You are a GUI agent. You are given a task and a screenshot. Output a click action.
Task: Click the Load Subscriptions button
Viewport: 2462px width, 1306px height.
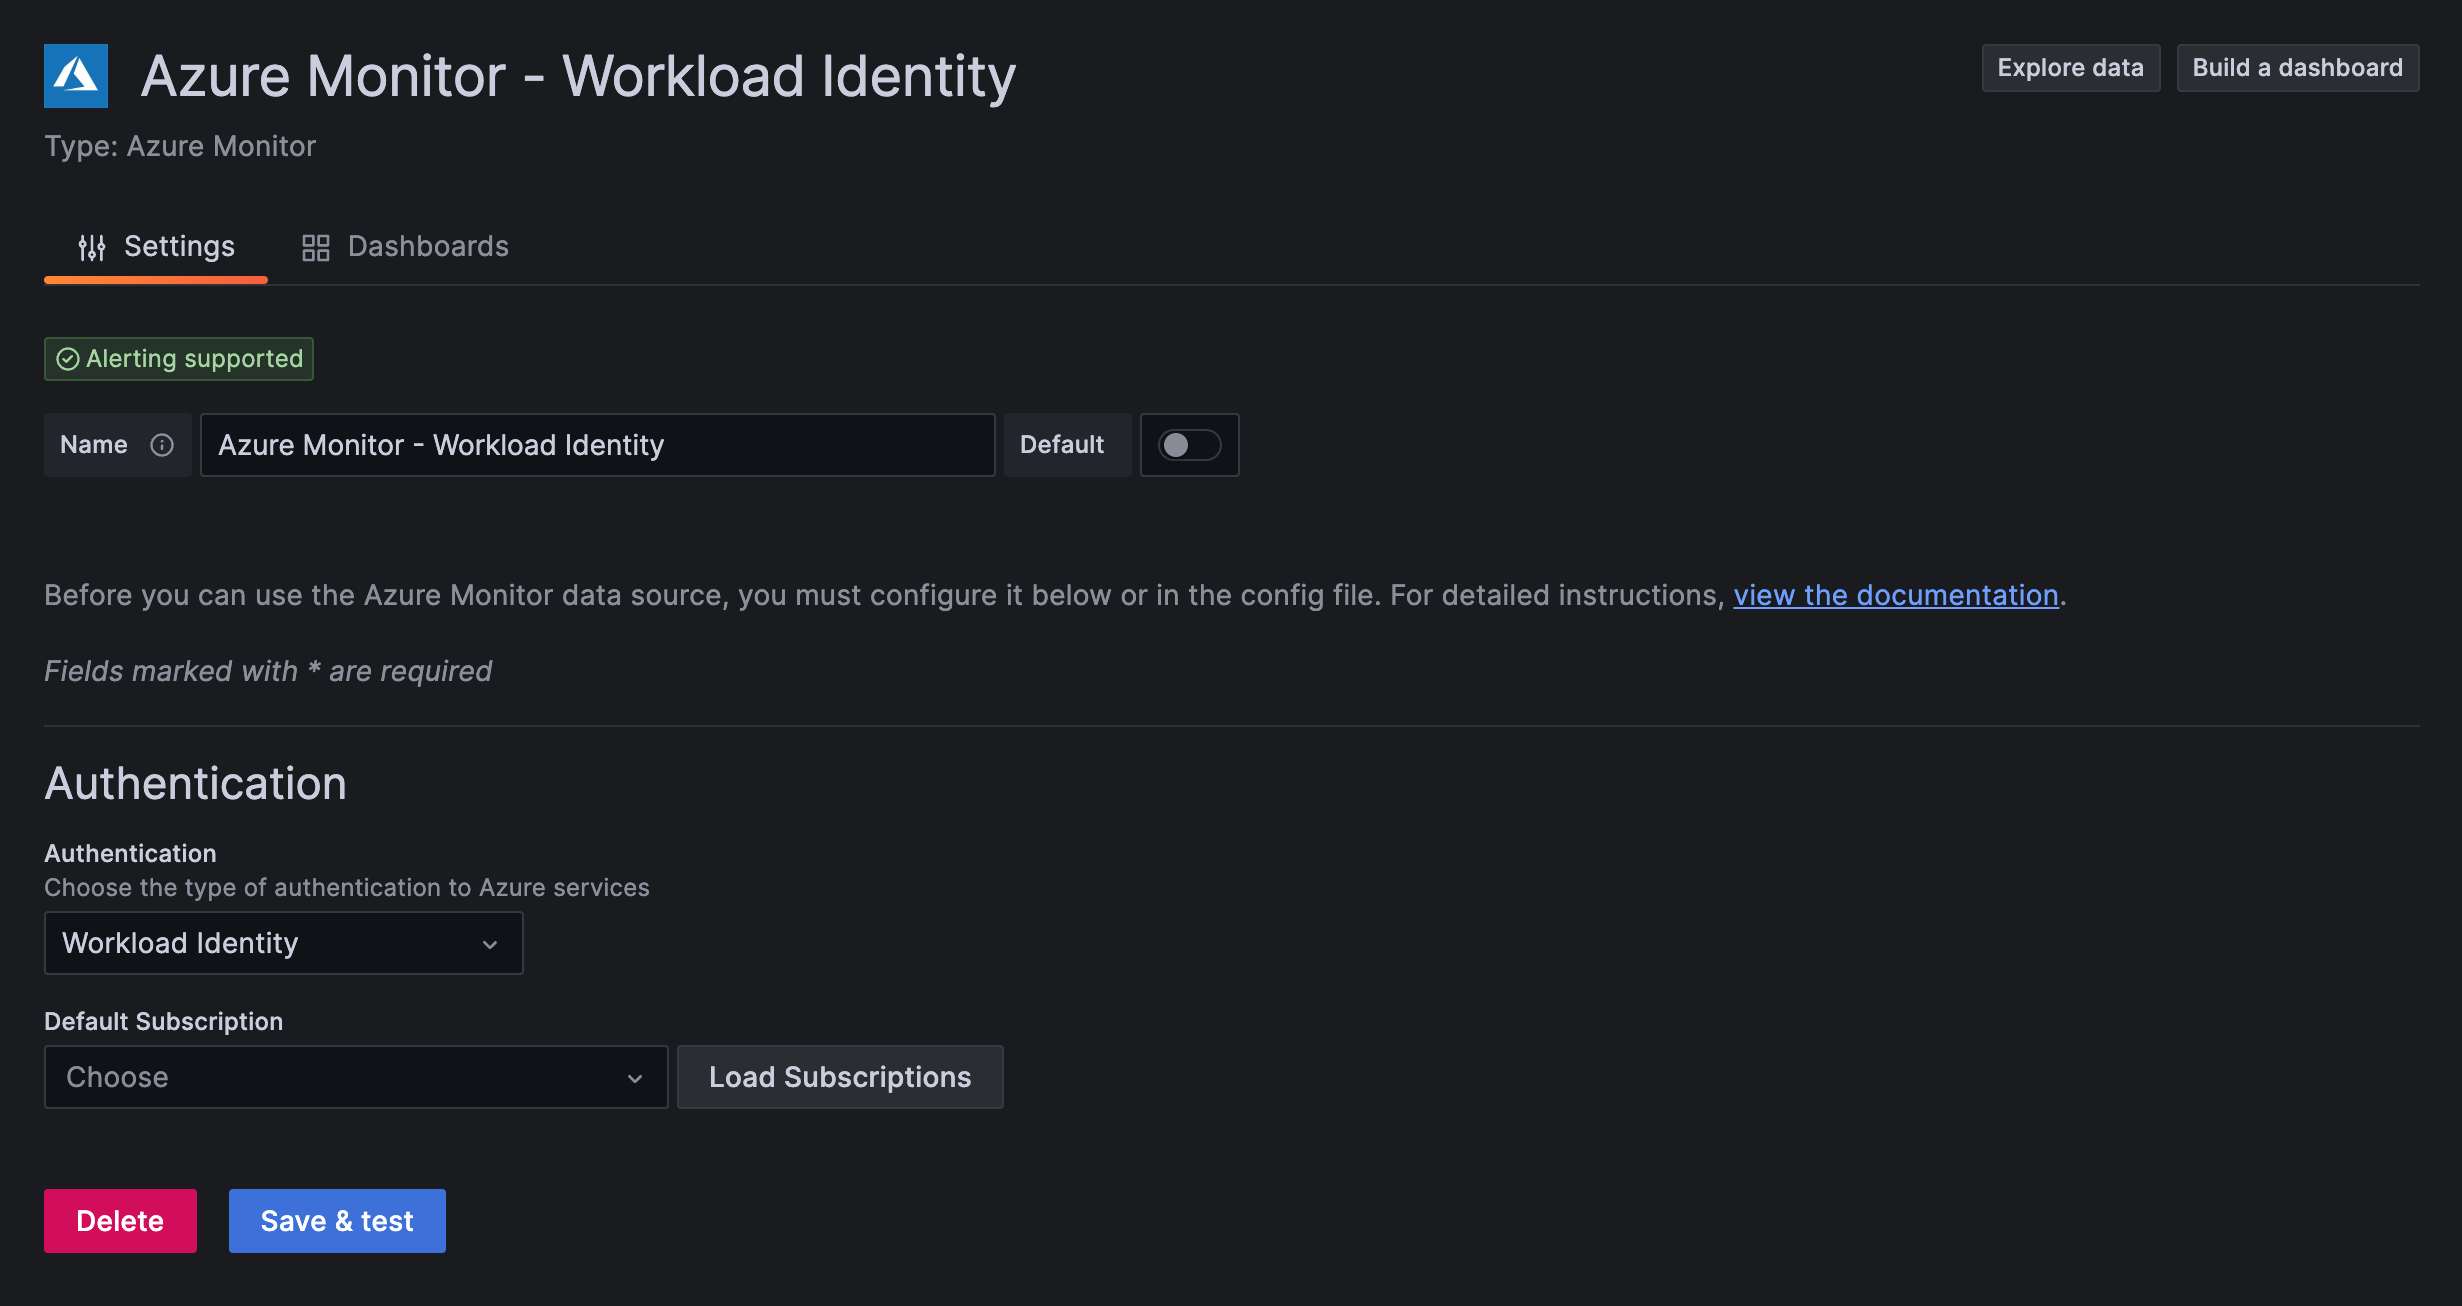pyautogui.click(x=840, y=1076)
